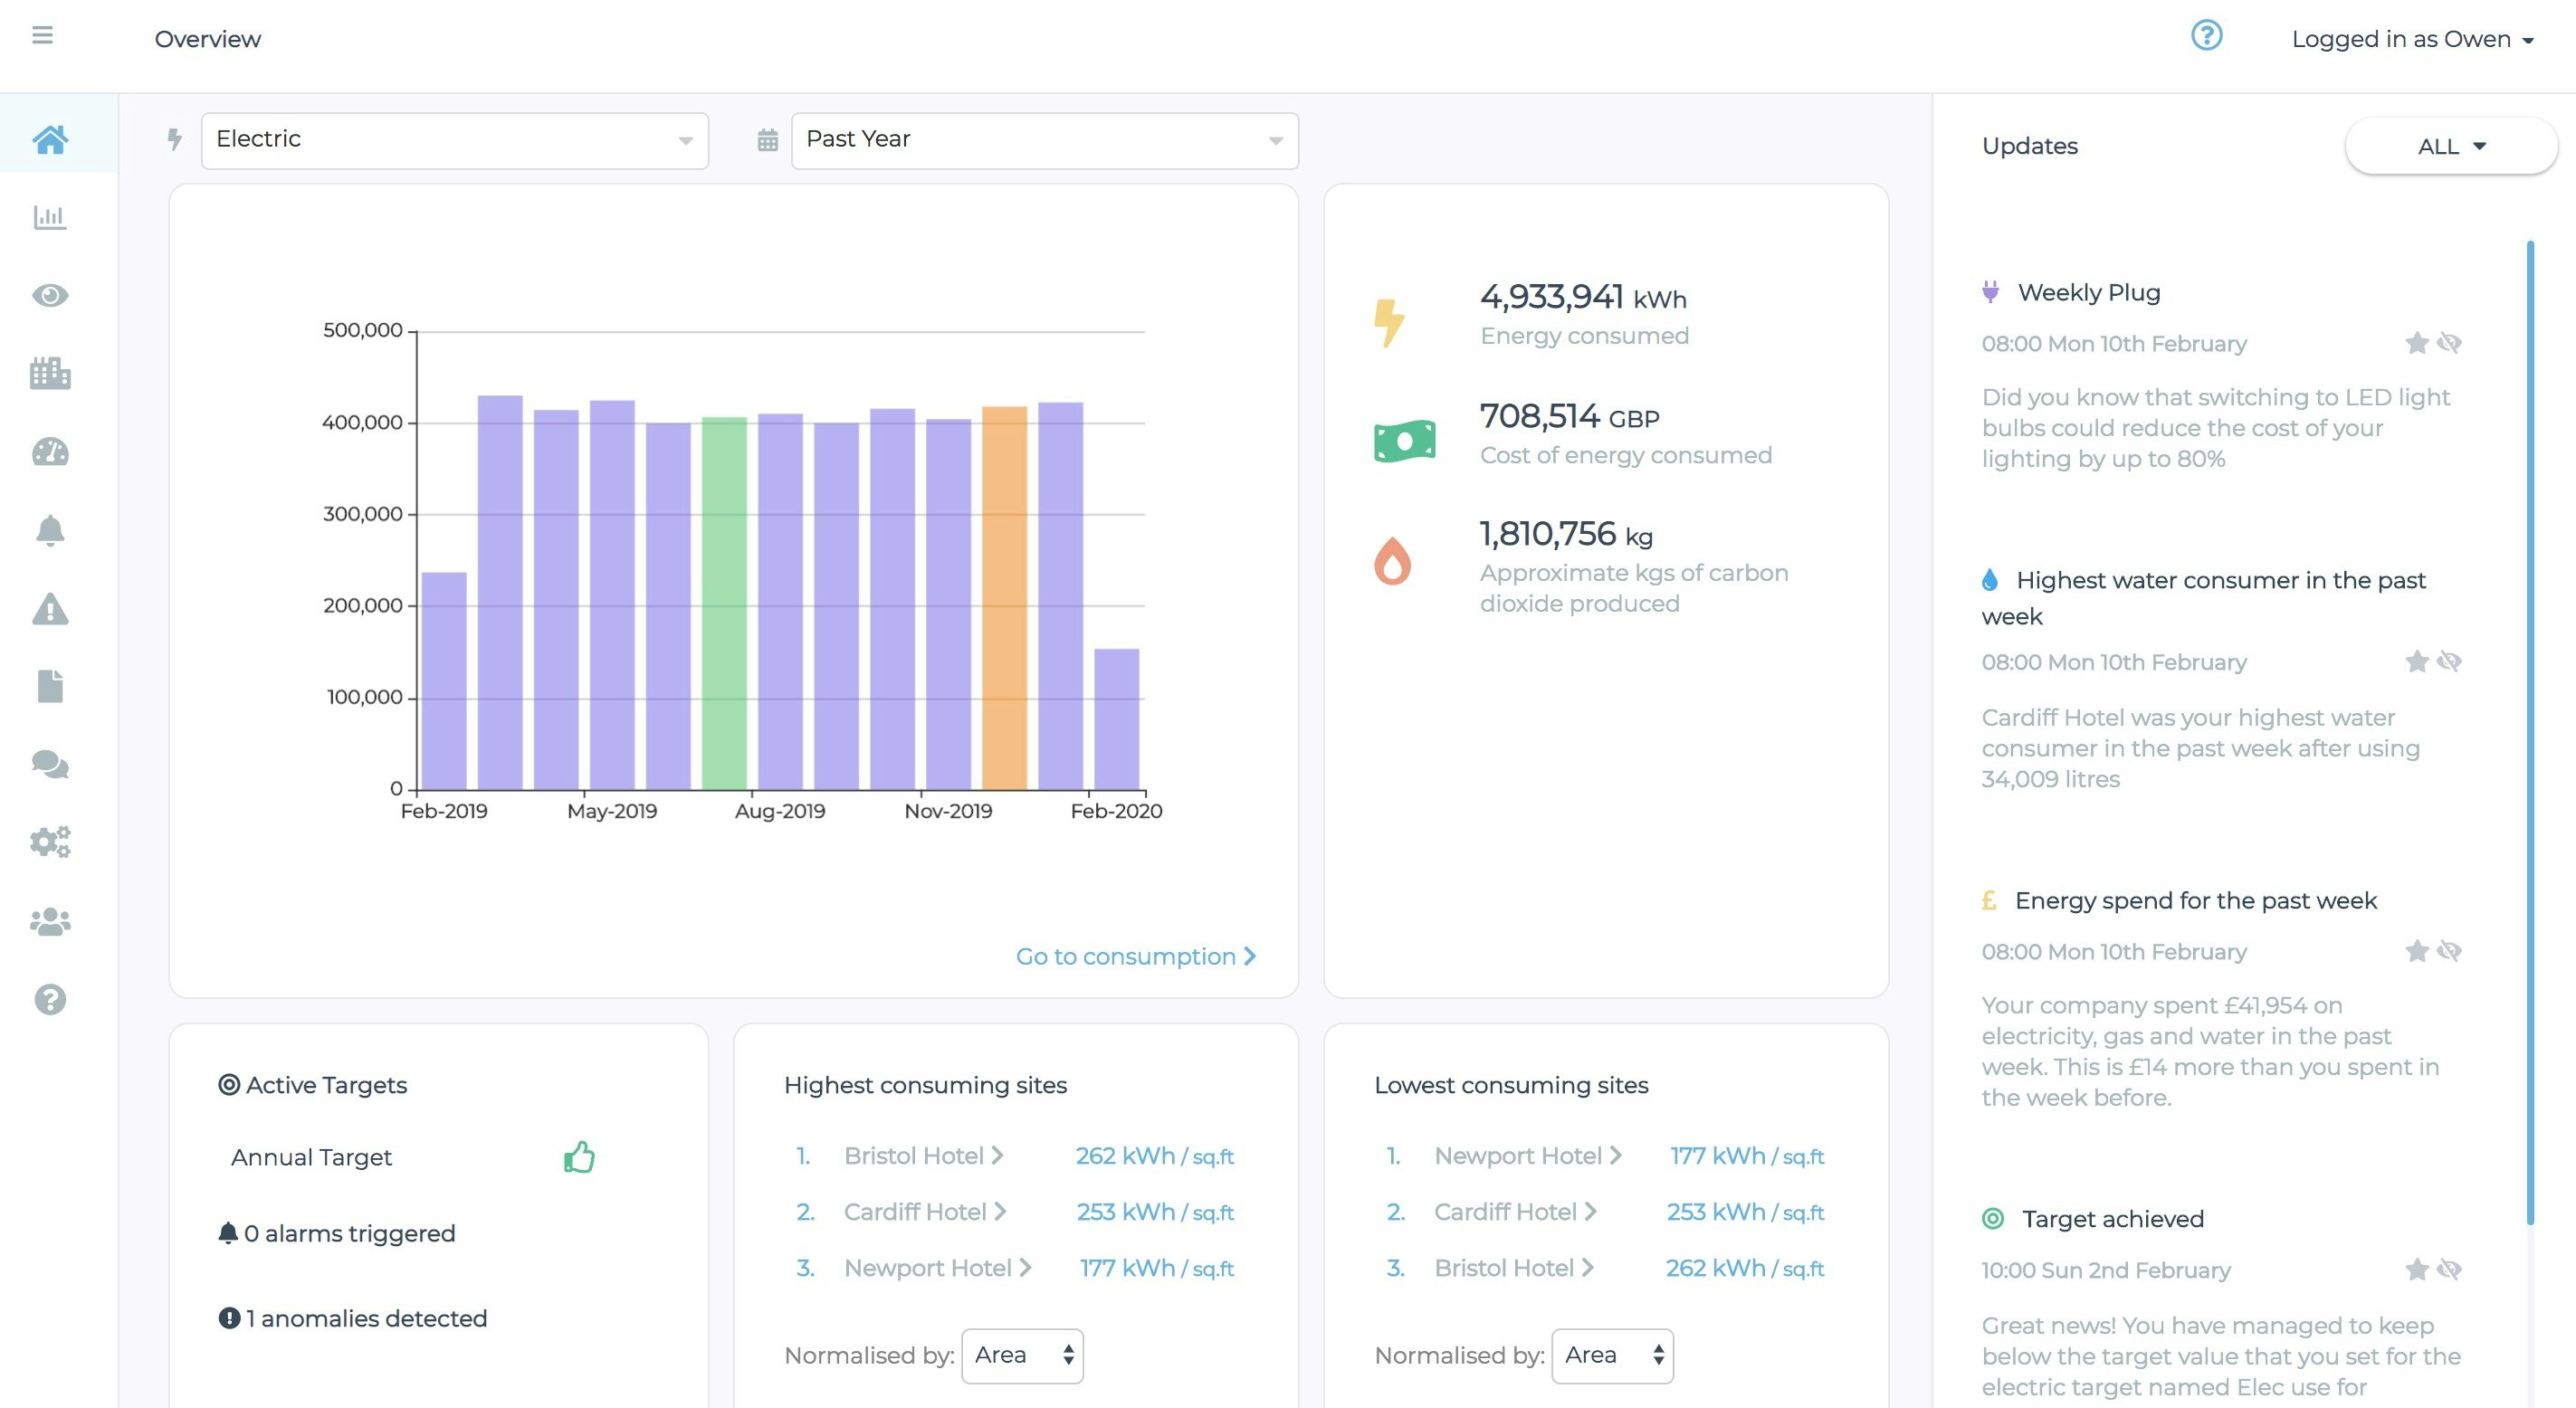Open the chat bubbles sidebar icon
Image resolution: width=2576 pixels, height=1408 pixels.
50,765
